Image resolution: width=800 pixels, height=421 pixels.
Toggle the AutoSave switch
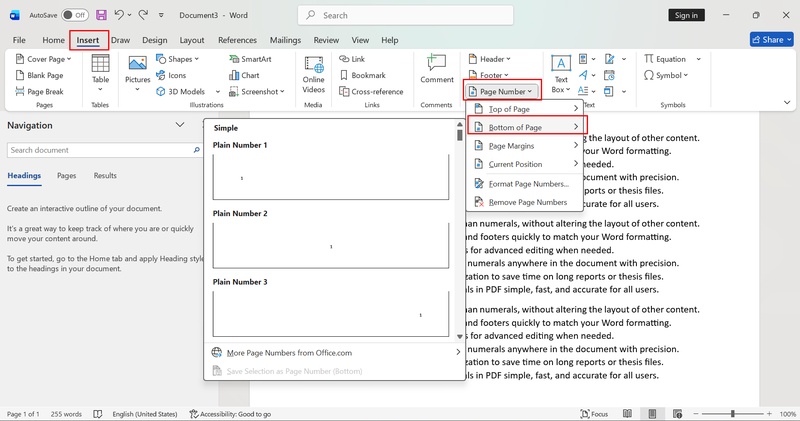click(x=74, y=15)
